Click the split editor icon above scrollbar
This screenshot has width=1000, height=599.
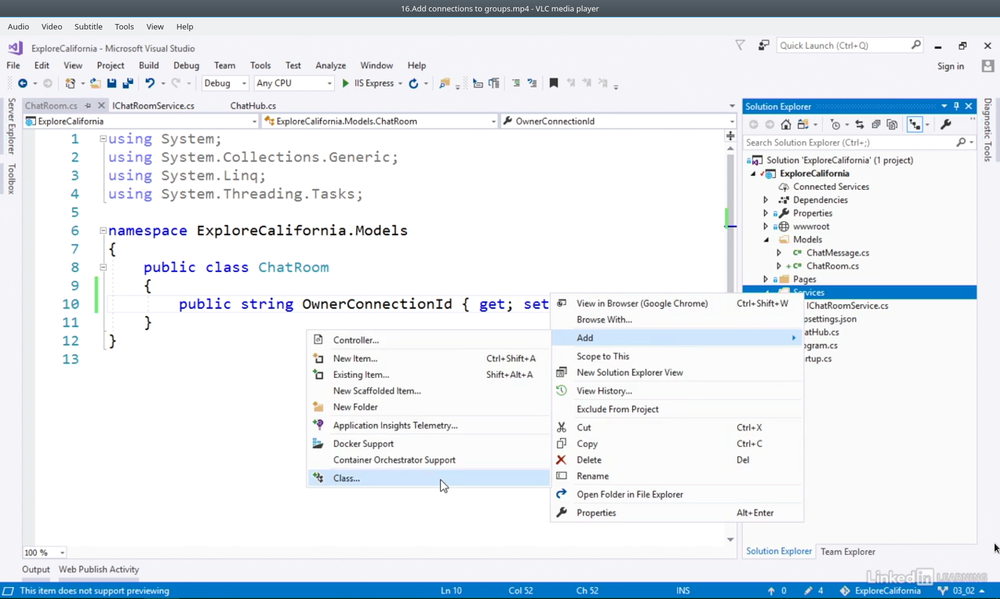730,136
